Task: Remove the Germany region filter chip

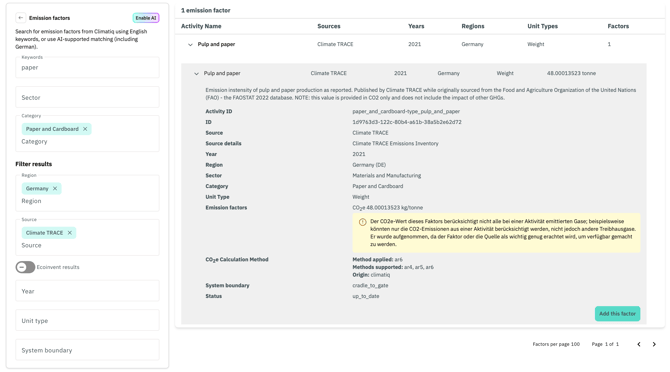Action: click(x=55, y=188)
